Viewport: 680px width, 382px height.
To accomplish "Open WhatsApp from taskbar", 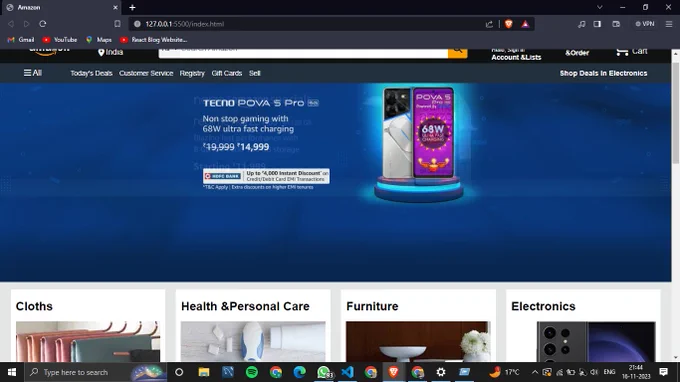I will 324,372.
